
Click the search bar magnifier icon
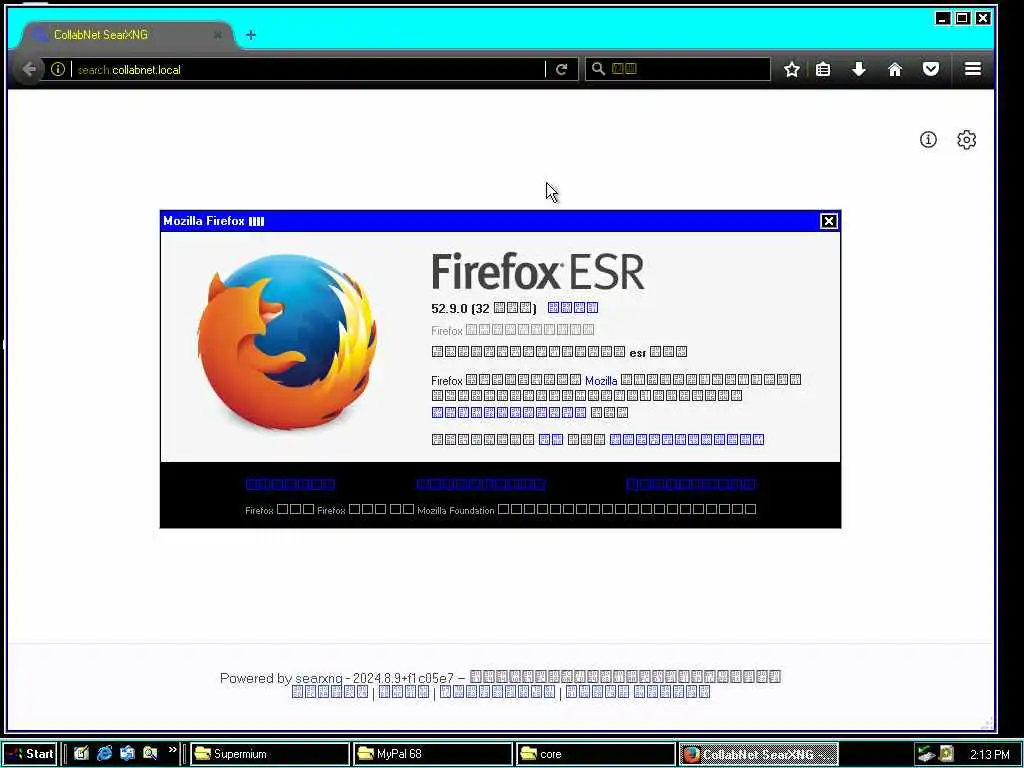click(x=598, y=69)
